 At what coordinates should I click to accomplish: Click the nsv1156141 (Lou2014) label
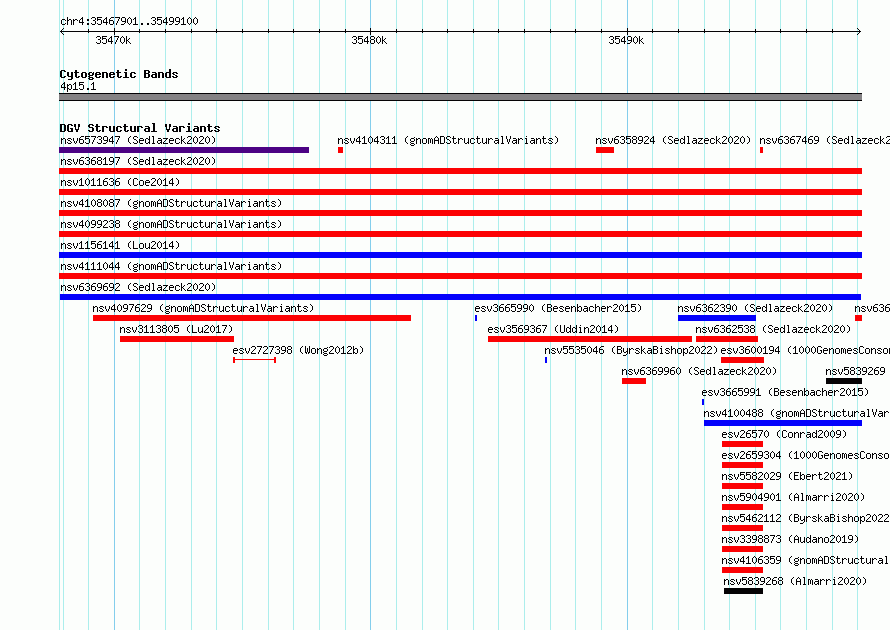[120, 245]
